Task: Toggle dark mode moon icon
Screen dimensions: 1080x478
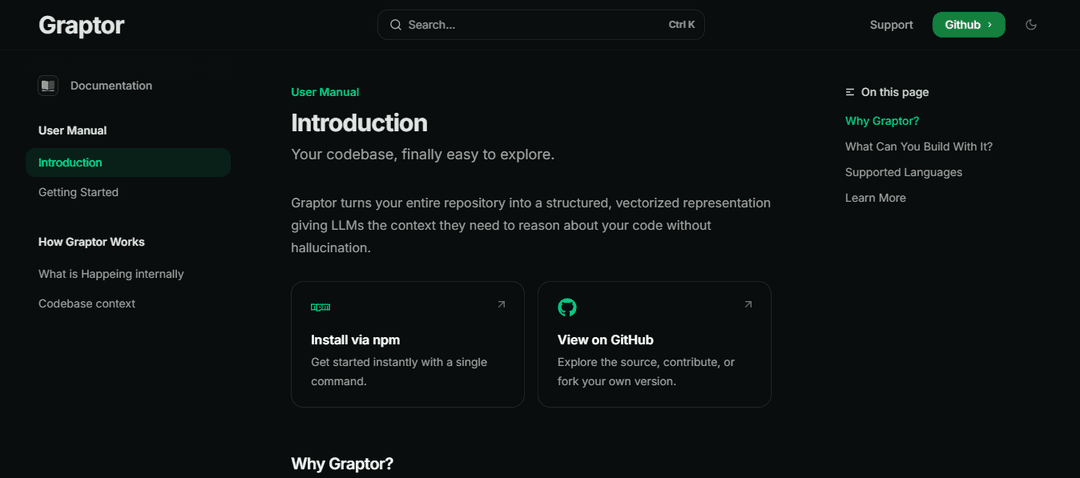Action: pos(1030,25)
